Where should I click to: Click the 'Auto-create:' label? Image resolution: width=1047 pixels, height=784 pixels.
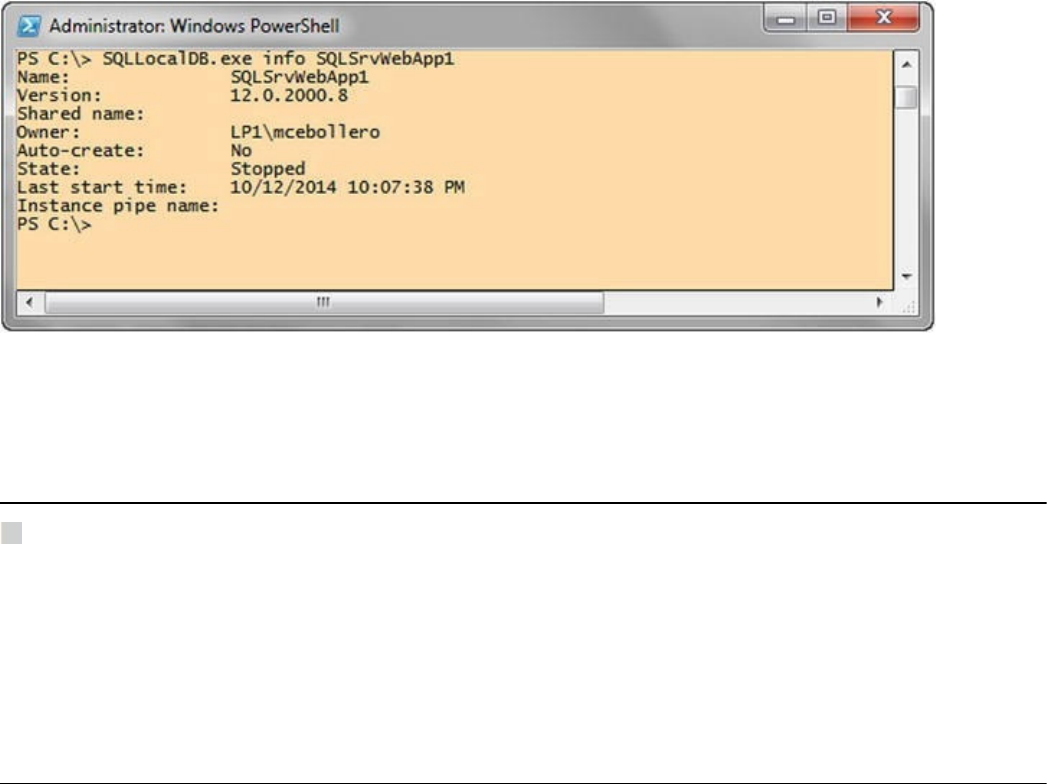pos(81,151)
